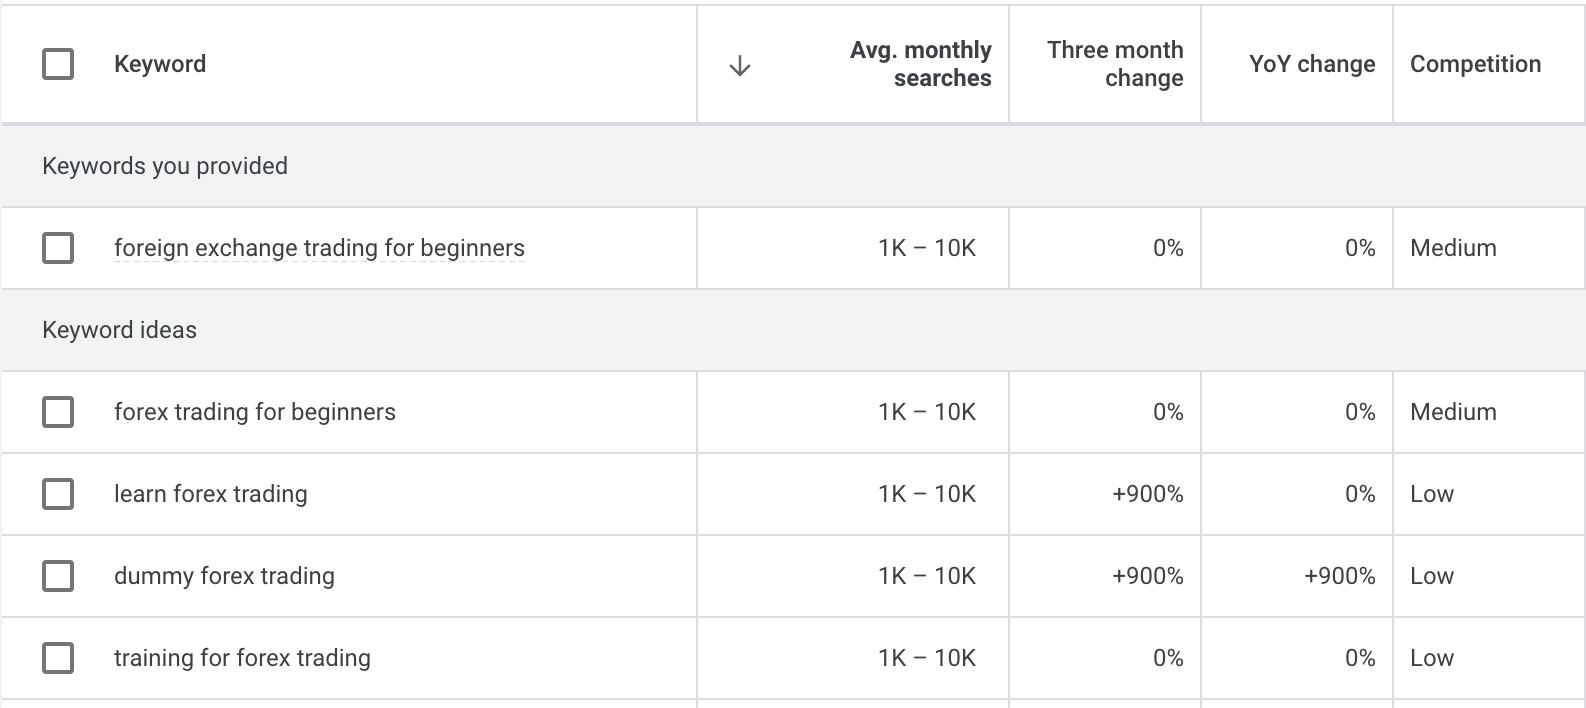Select the 'forex trading for beginners' checkbox
Screen dimensions: 1586x708
58,412
